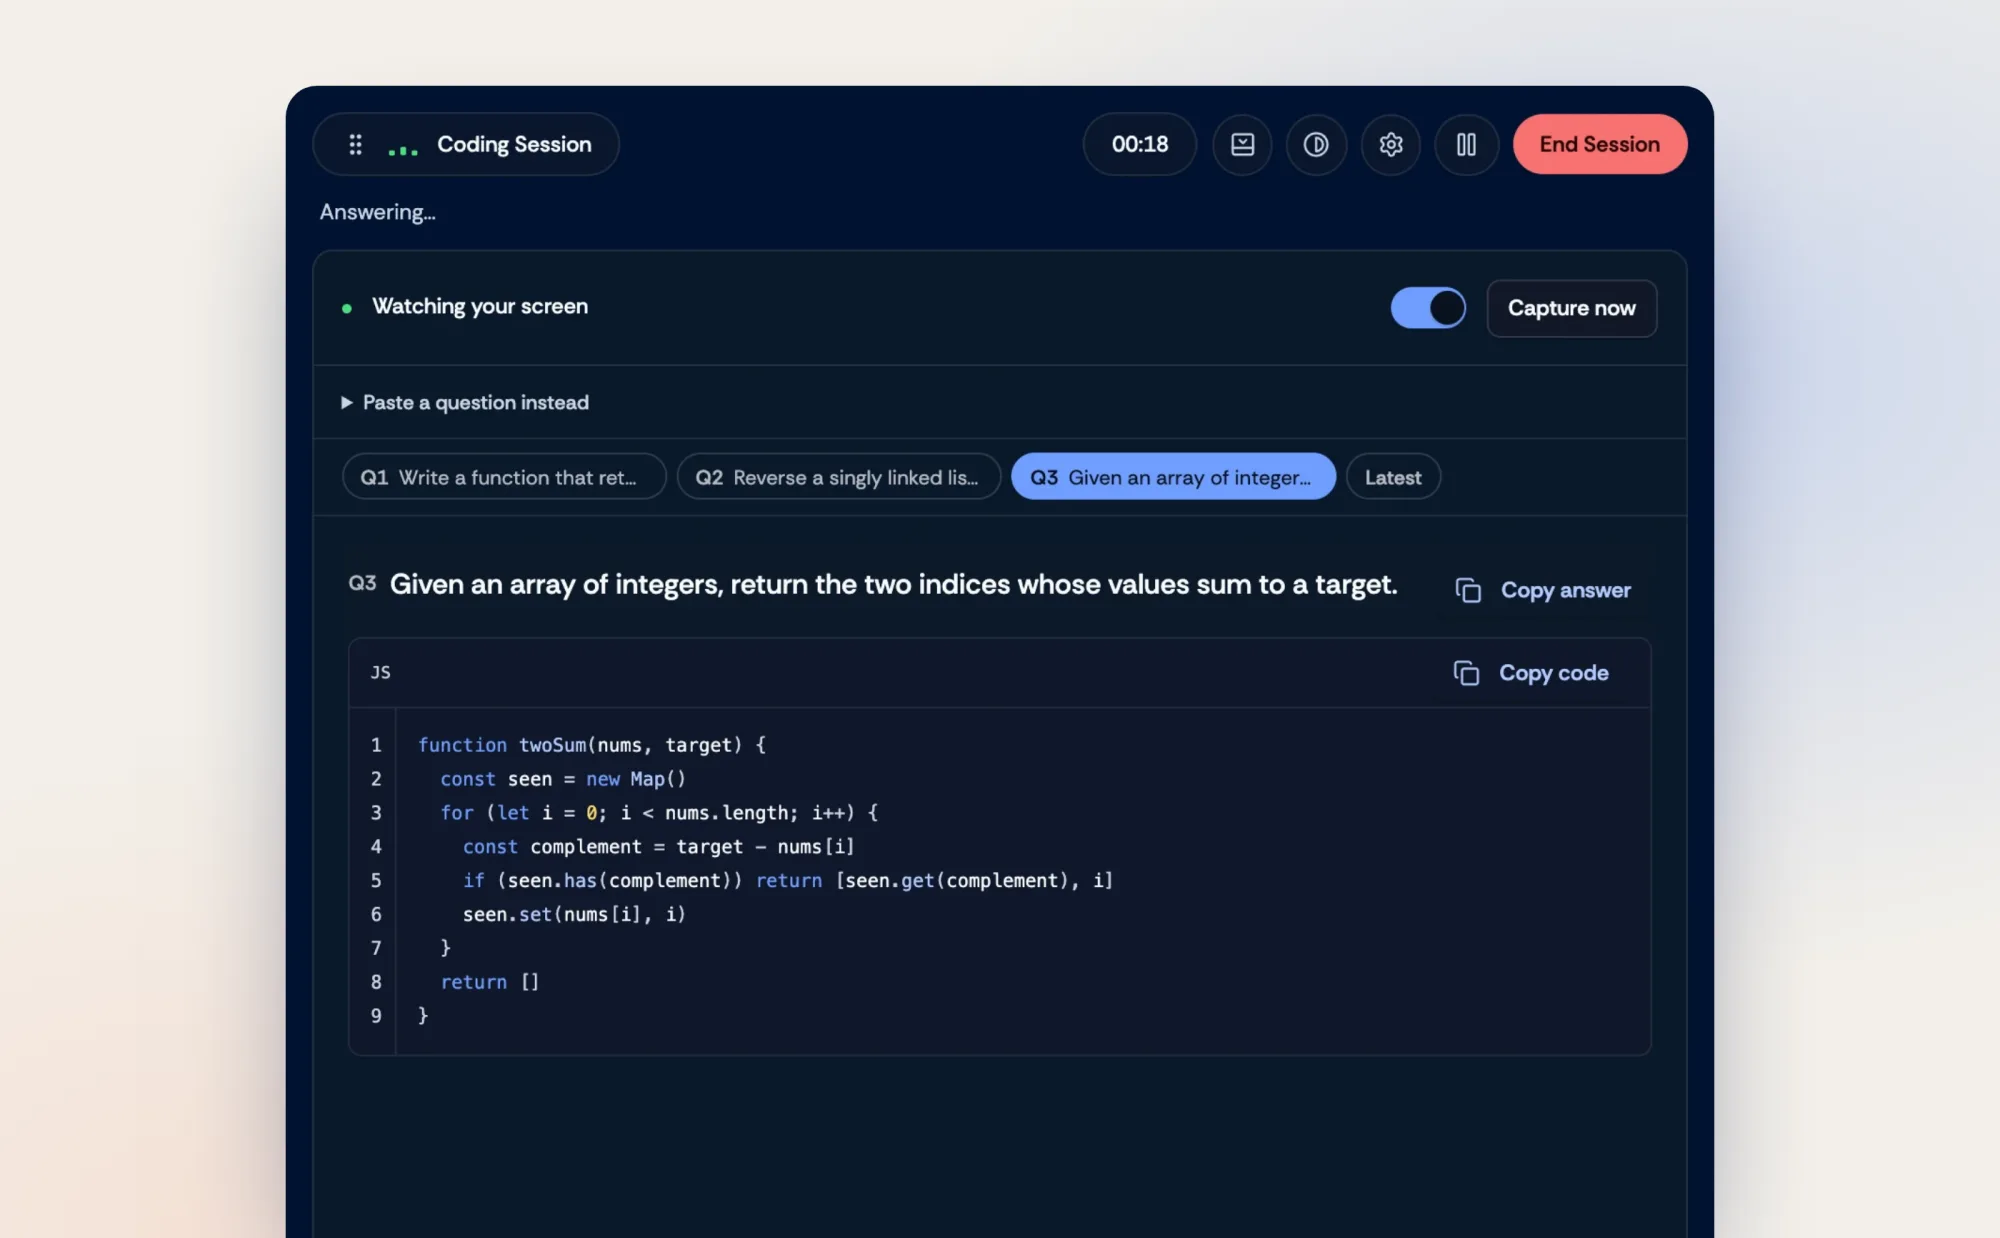Screen dimensions: 2000x1238
Task: Grab the six-dot drag handle icon
Action: pos(355,145)
